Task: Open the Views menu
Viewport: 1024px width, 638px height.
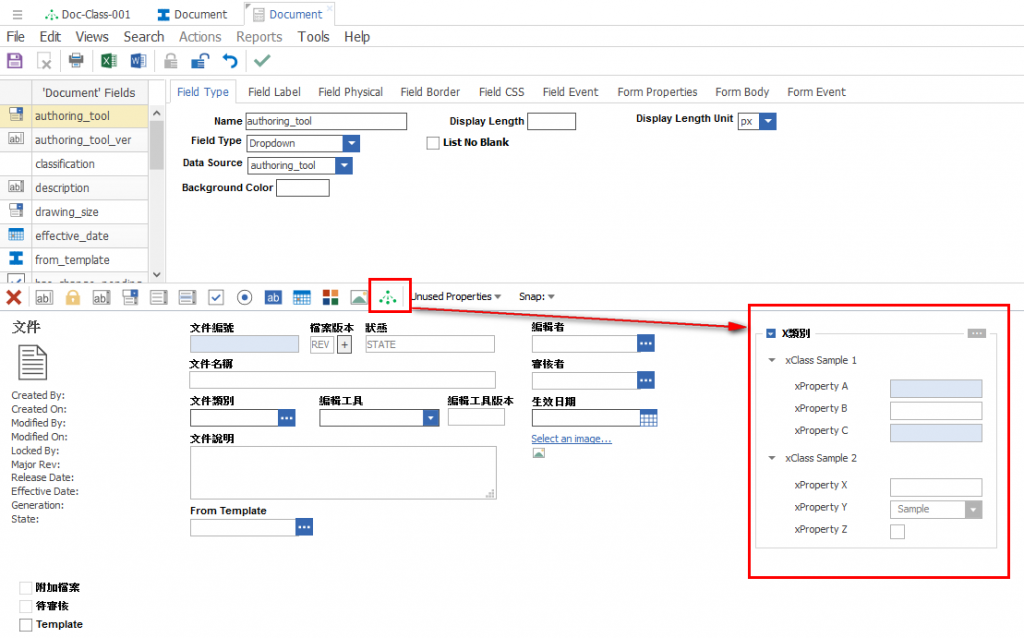Action: 92,37
